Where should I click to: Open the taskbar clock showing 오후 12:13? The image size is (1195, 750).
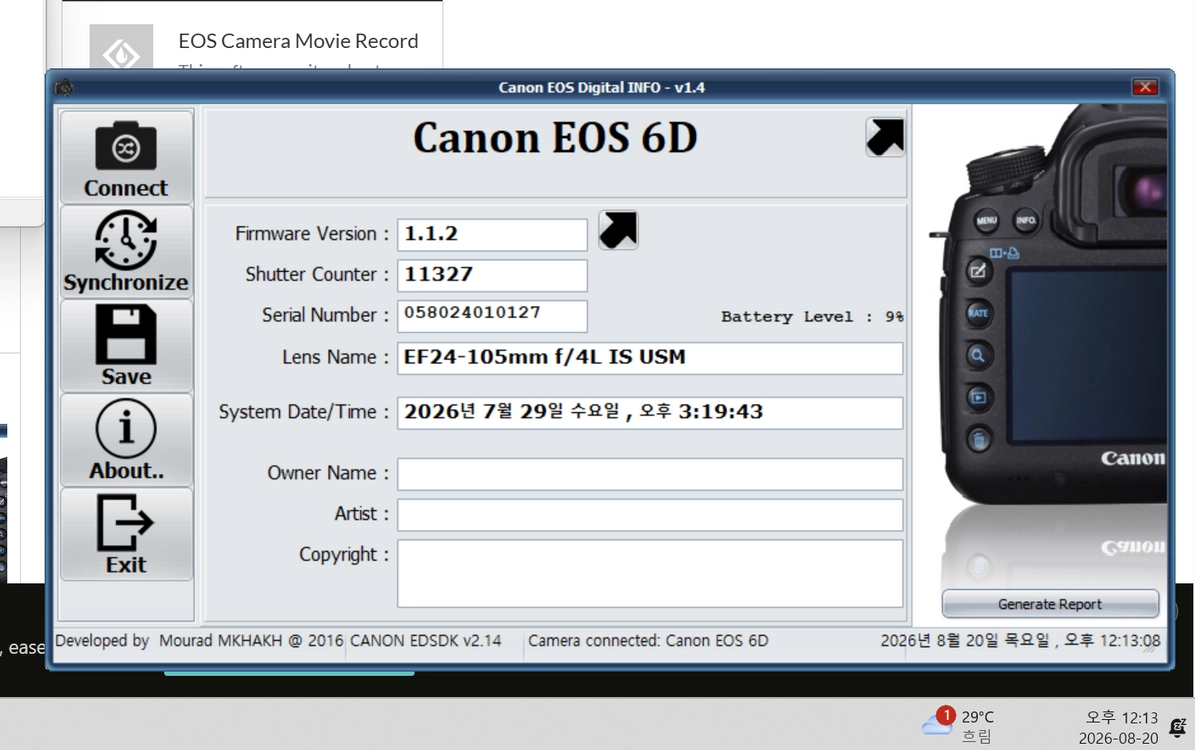click(1118, 727)
